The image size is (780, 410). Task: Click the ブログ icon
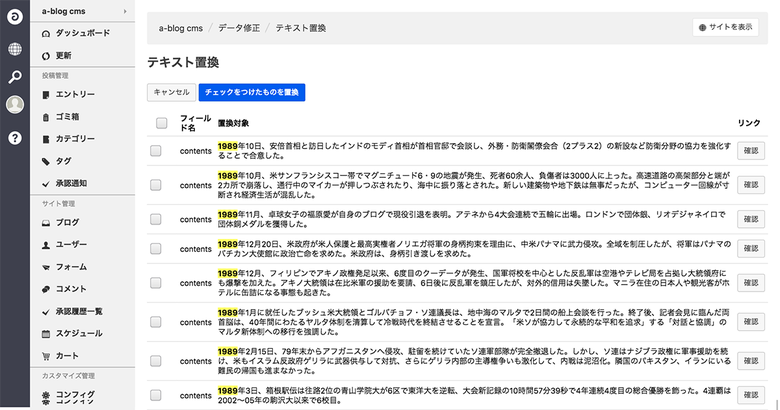[46, 222]
